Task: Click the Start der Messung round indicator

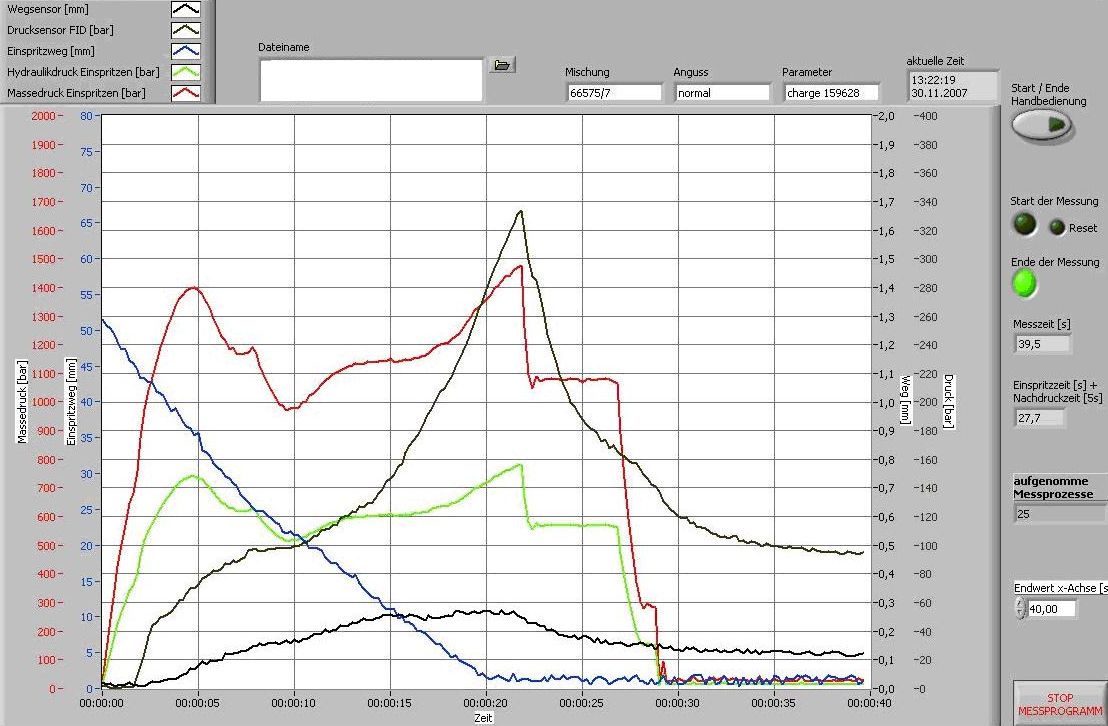Action: 1025,225
